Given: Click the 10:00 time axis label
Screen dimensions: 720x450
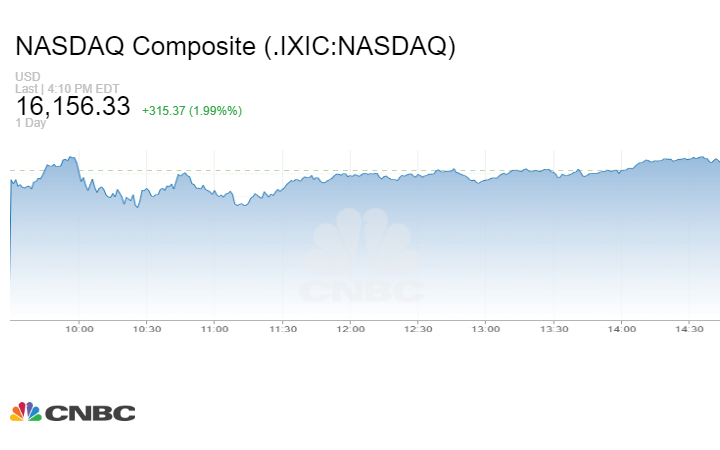Looking at the screenshot, I should (x=79, y=329).
